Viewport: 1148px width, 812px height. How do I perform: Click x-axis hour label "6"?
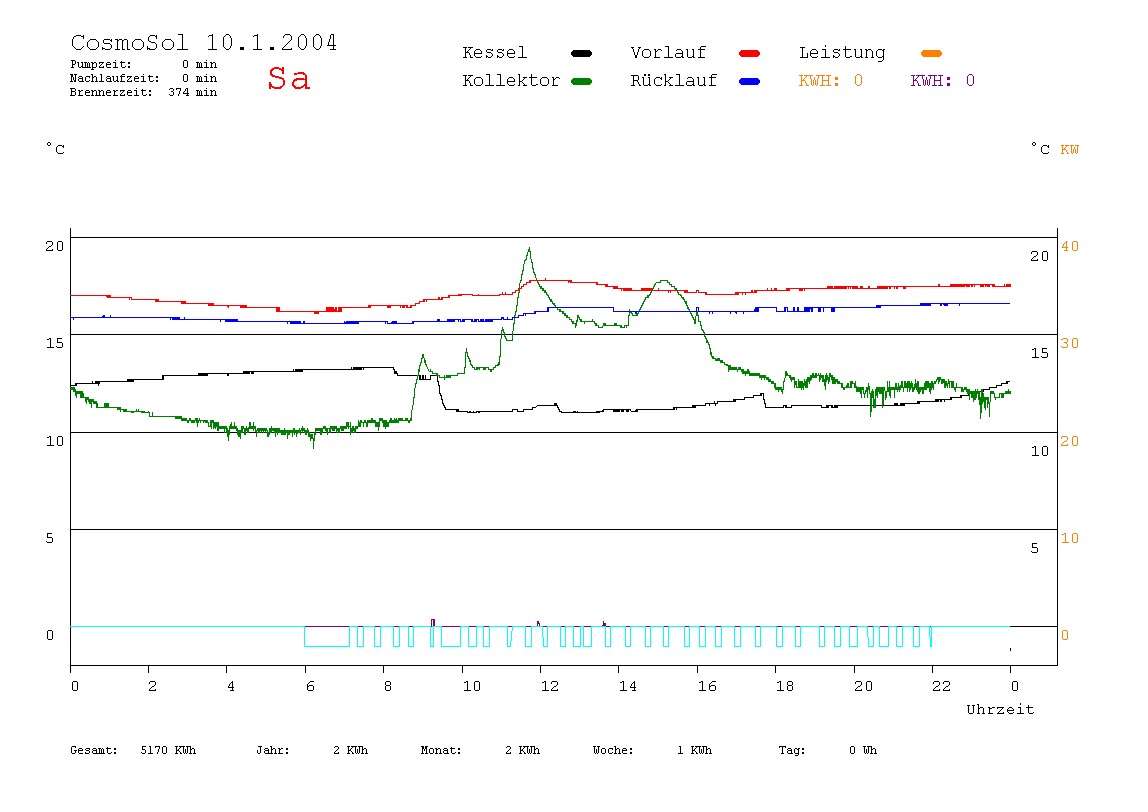tap(310, 686)
